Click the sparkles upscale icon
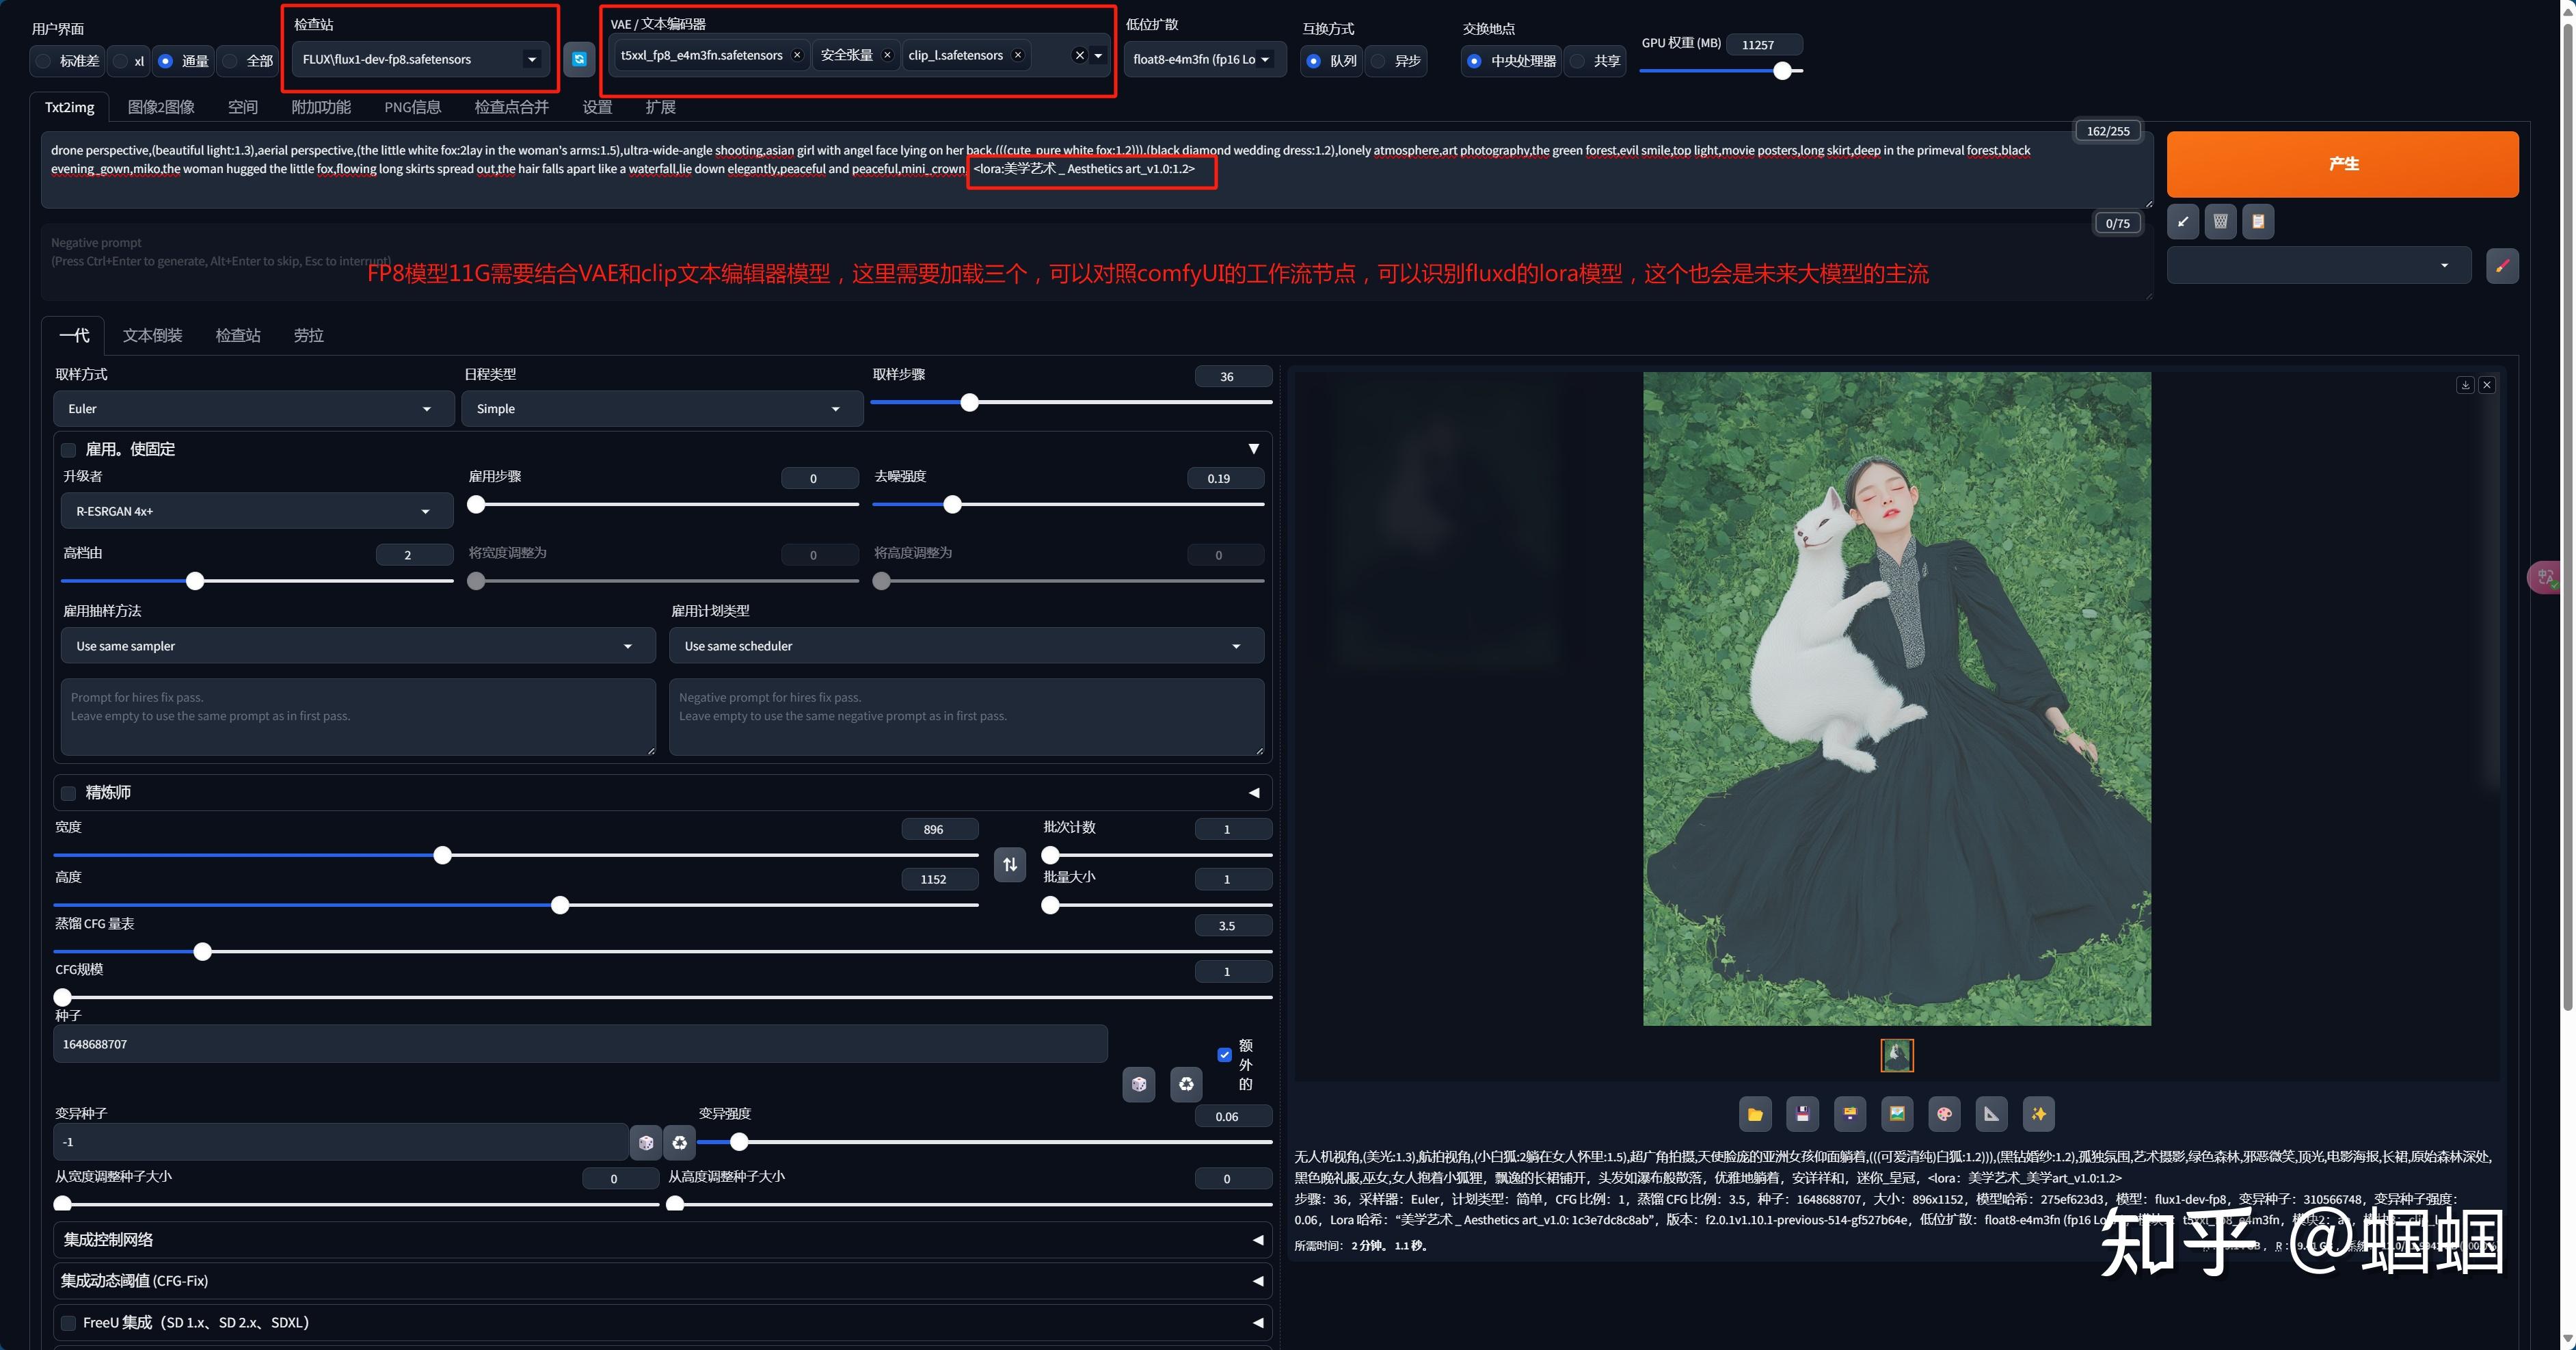Image resolution: width=2576 pixels, height=1350 pixels. [2038, 1113]
